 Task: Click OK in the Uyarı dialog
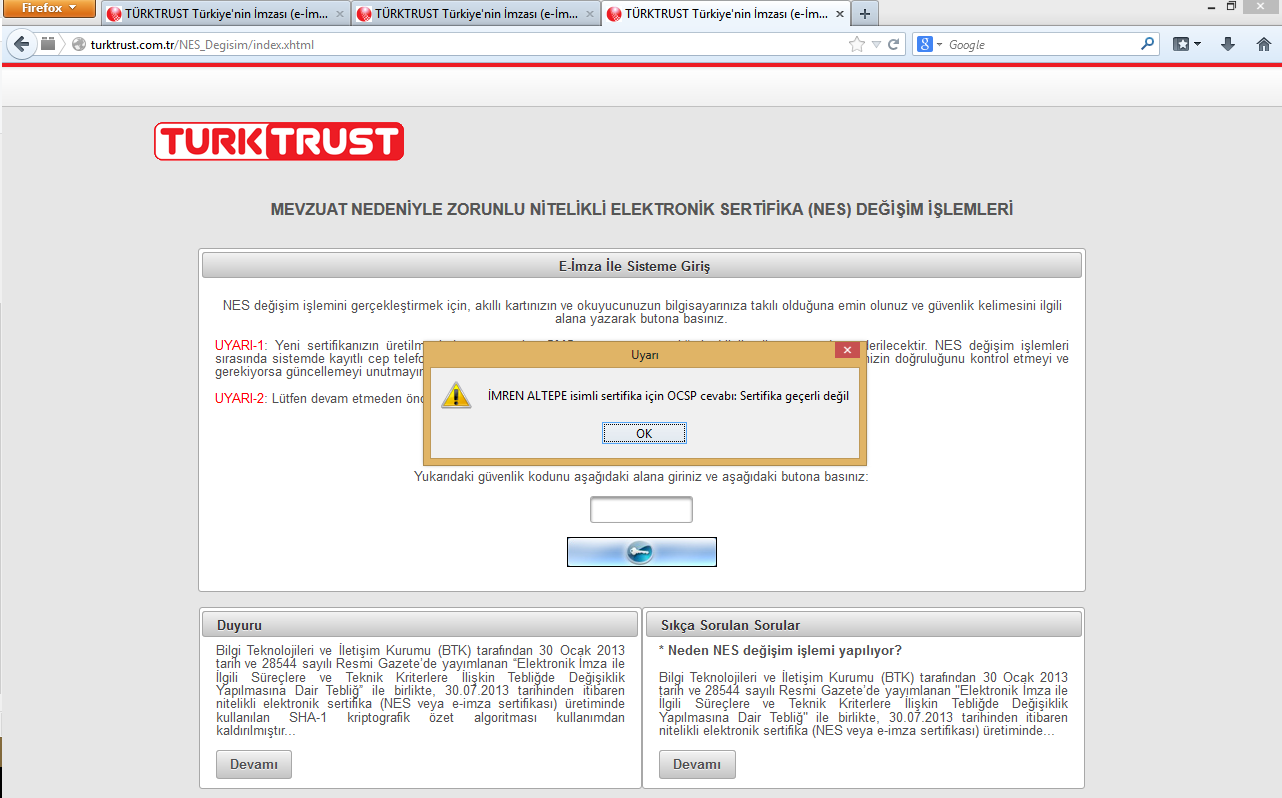pos(644,433)
